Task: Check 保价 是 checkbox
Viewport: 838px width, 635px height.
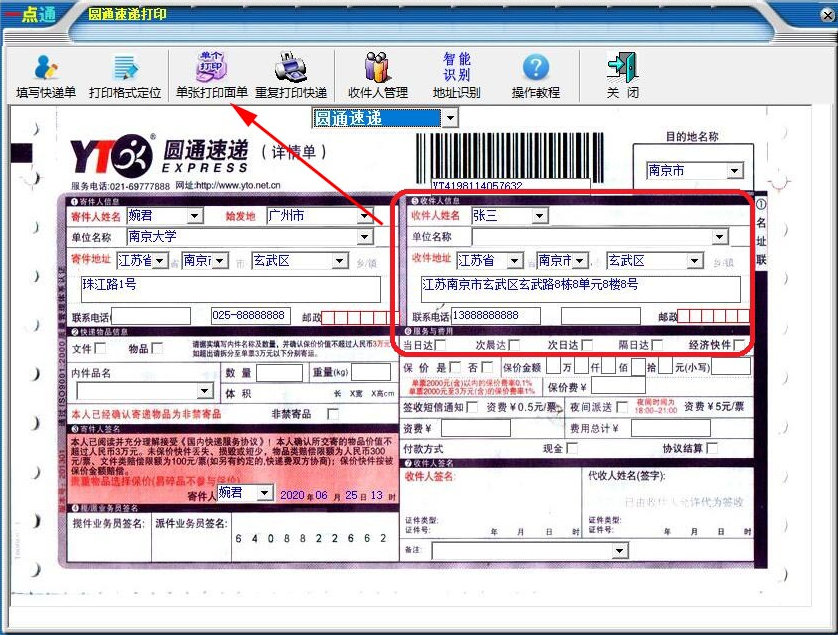Action: 455,367
